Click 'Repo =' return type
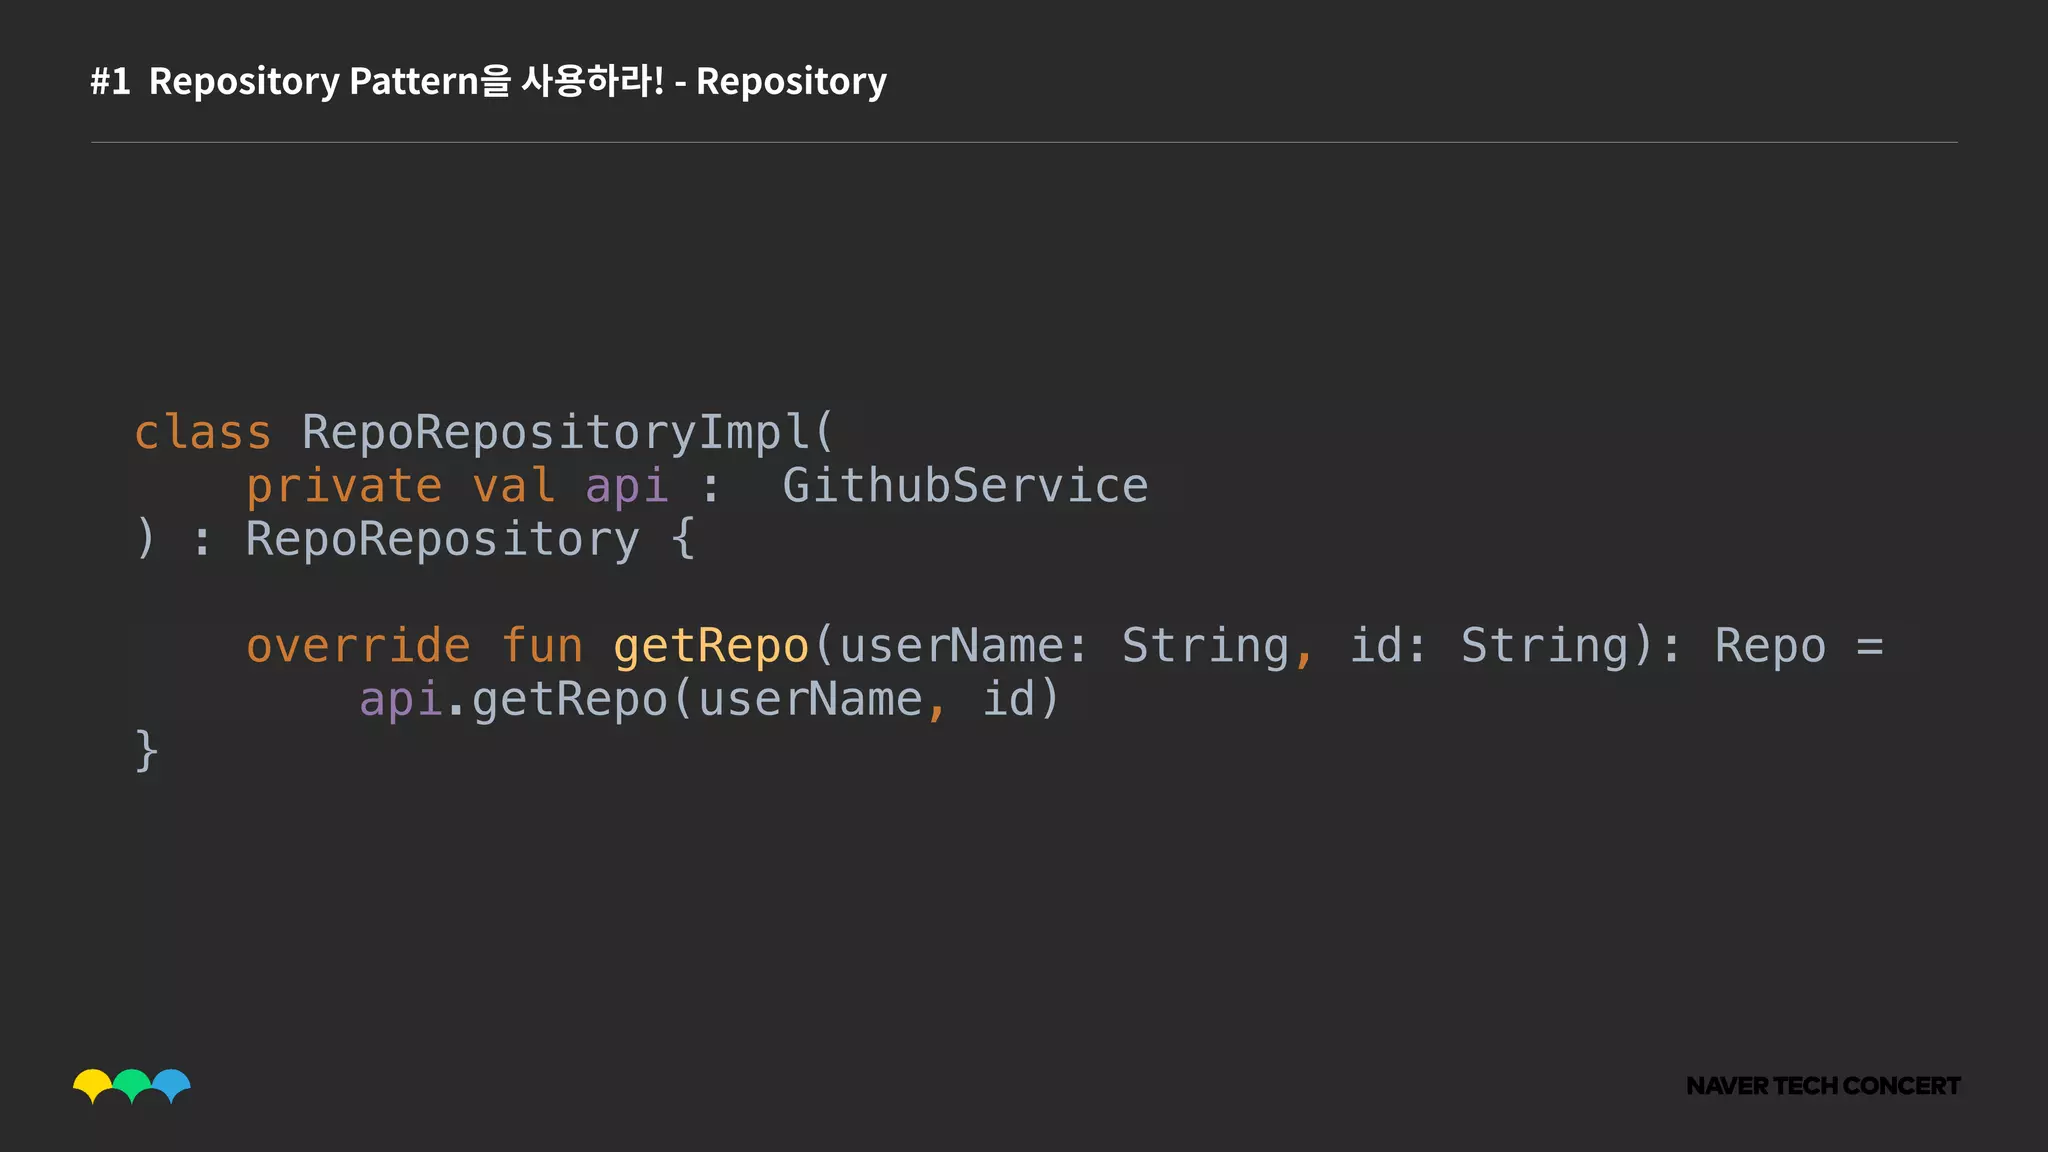The width and height of the screenshot is (2048, 1152). pyautogui.click(x=1799, y=647)
